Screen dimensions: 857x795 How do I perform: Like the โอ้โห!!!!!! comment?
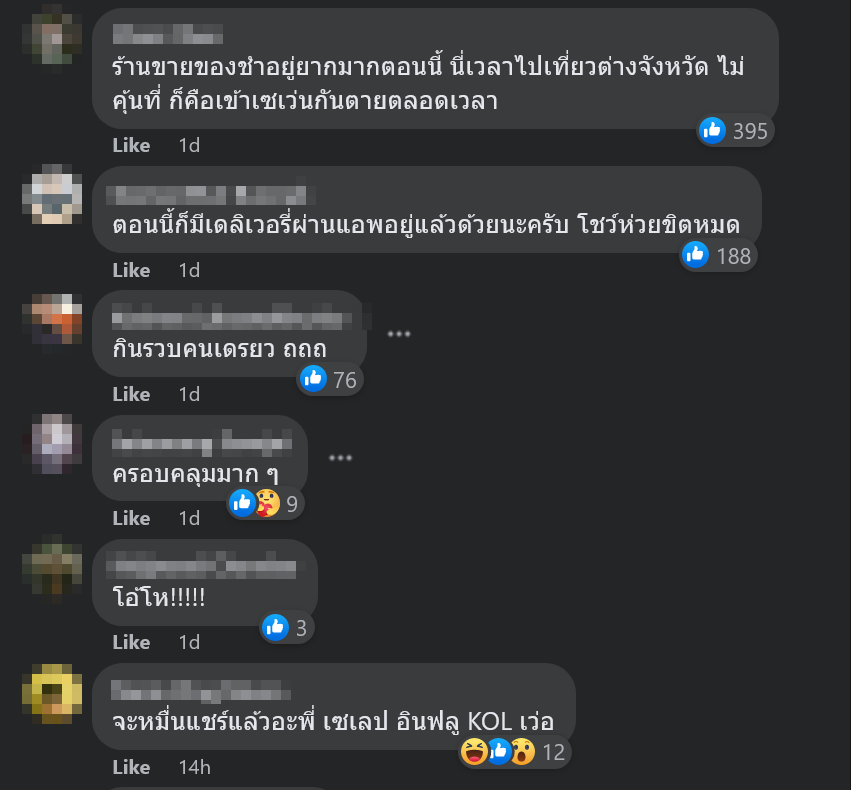pyautogui.click(x=131, y=643)
